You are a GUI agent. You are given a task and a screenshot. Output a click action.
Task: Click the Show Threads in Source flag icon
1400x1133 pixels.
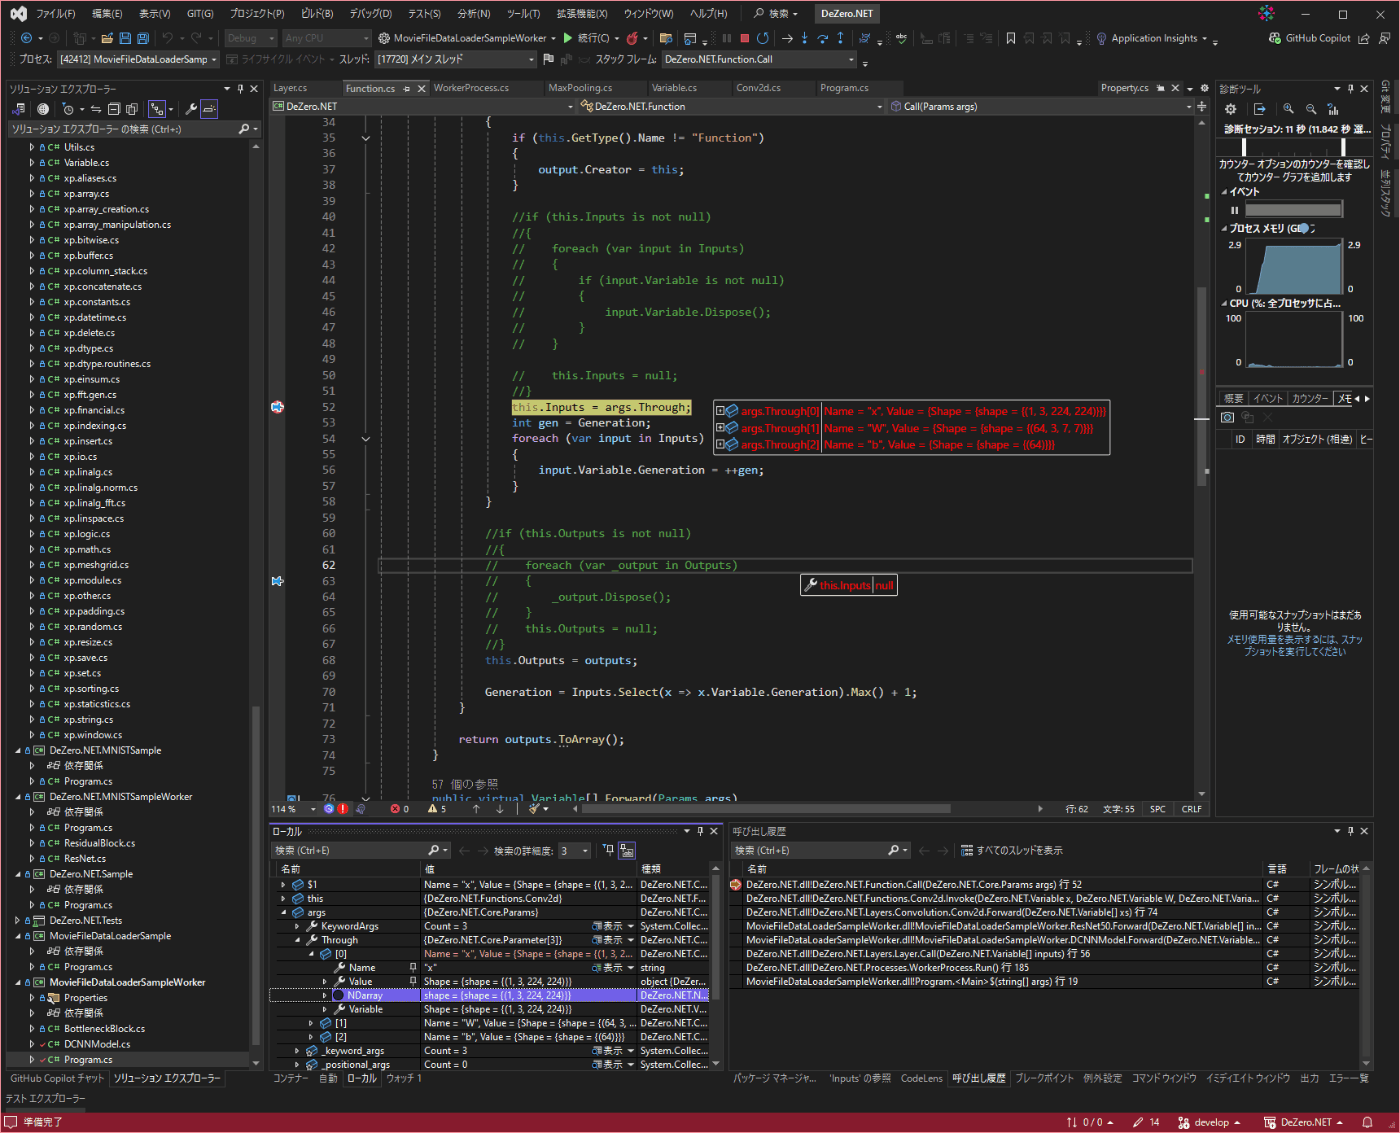click(x=548, y=59)
